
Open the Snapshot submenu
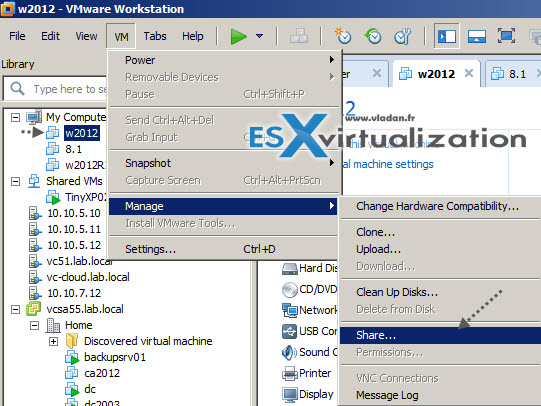pos(223,163)
